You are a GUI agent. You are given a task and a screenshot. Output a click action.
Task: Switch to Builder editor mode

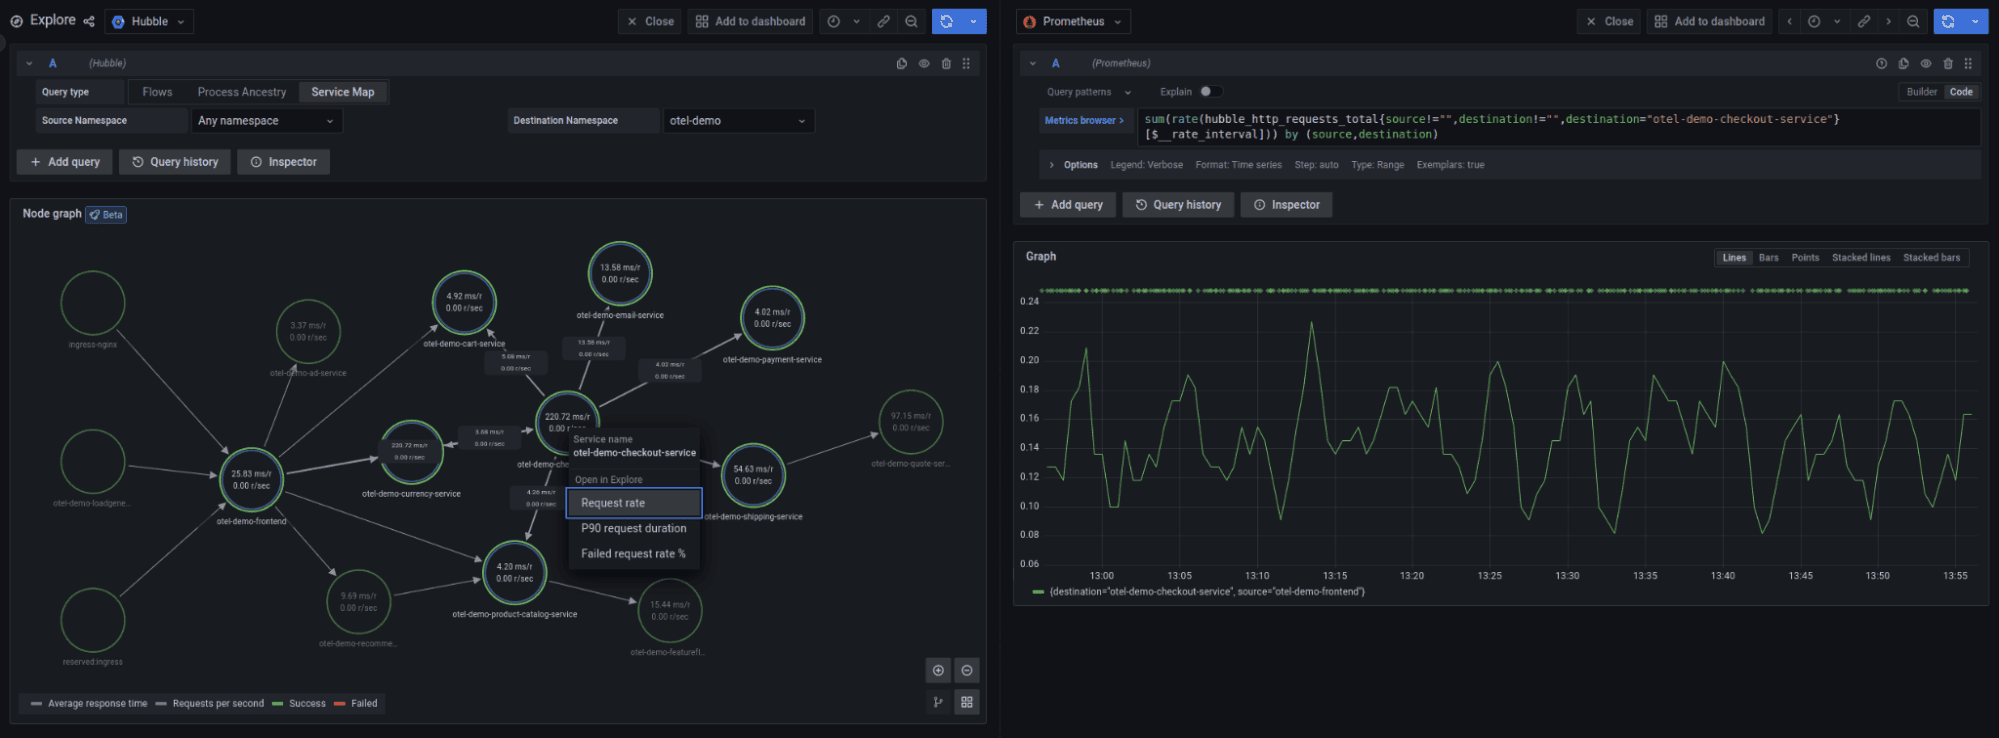(x=1921, y=92)
